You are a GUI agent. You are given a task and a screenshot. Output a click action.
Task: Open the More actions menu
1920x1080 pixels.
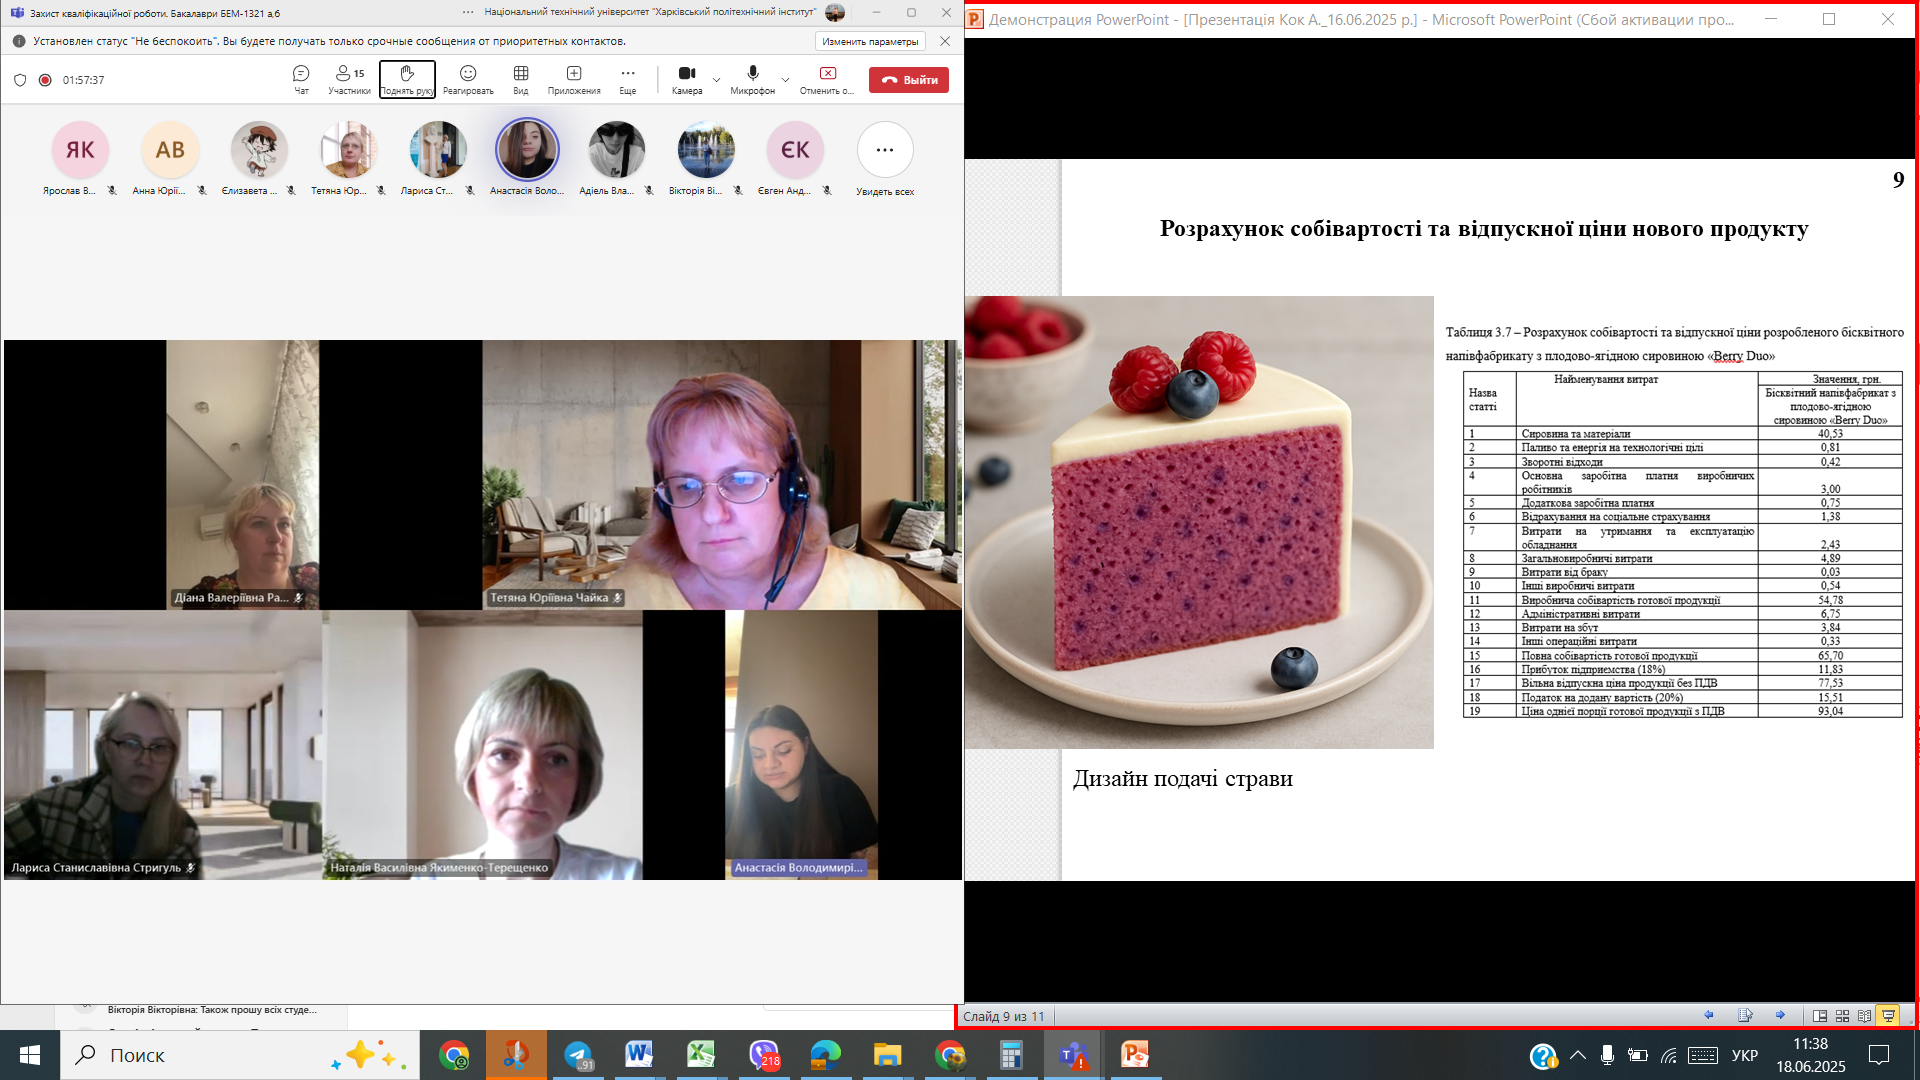(627, 79)
